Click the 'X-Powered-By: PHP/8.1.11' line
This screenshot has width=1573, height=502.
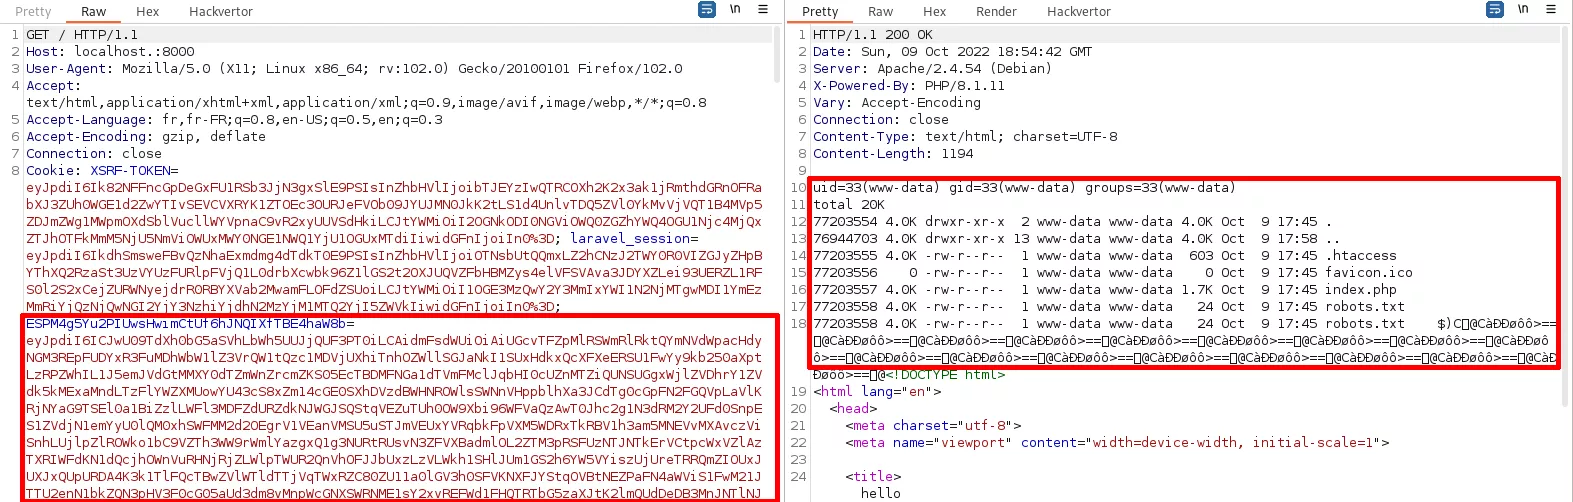point(909,86)
